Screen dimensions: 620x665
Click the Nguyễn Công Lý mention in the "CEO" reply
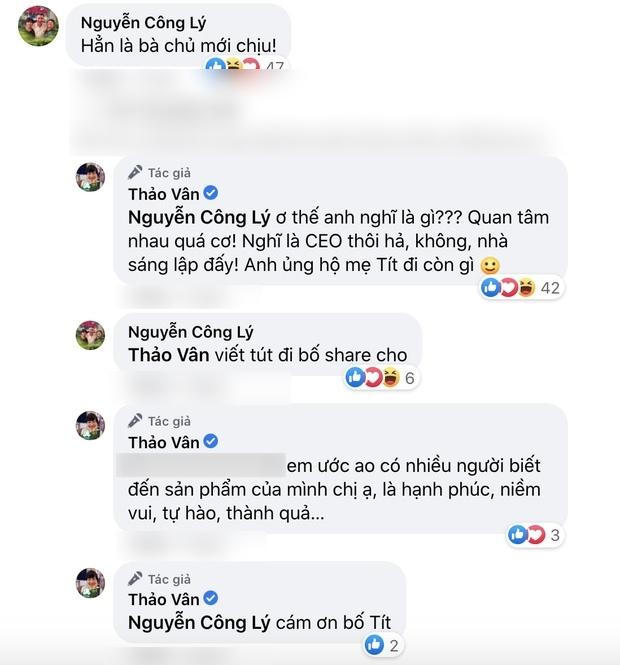(x=202, y=217)
